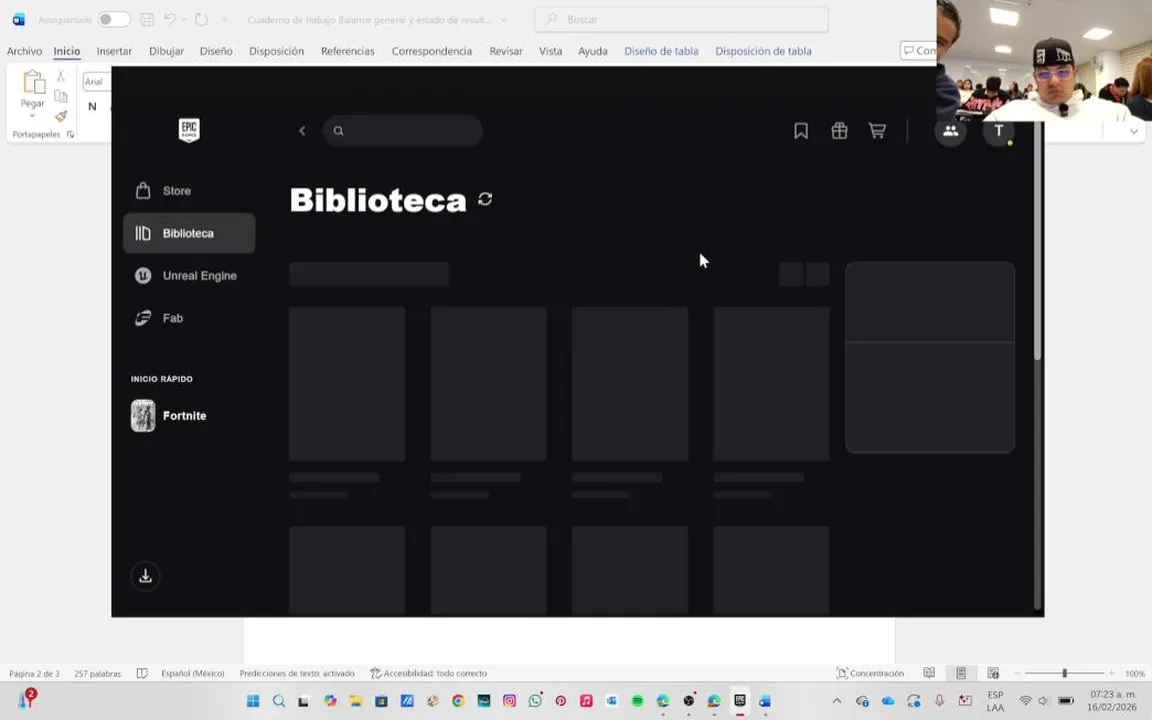The height and width of the screenshot is (720, 1152).
Task: Open the Ayuda tab
Action: tap(593, 51)
